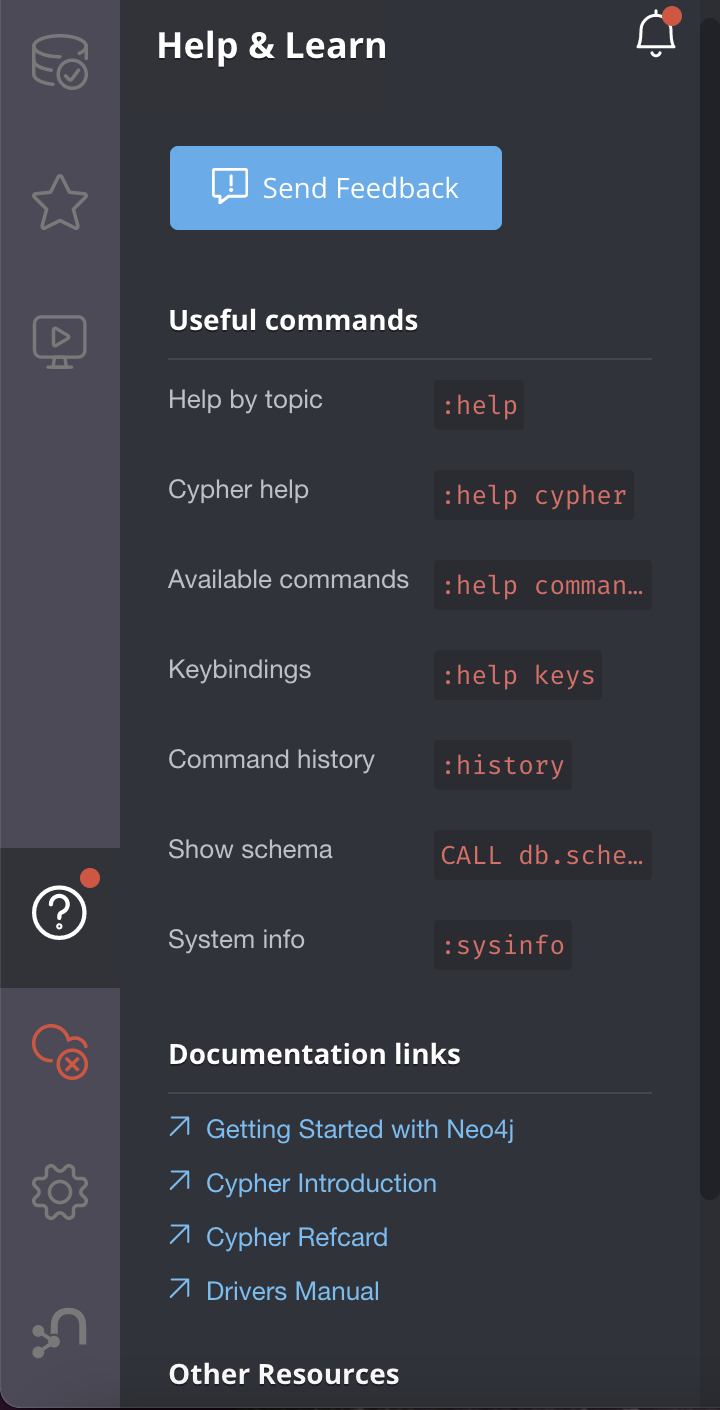Open the Drivers Manual link
Image resolution: width=720 pixels, height=1410 pixels.
point(292,1291)
